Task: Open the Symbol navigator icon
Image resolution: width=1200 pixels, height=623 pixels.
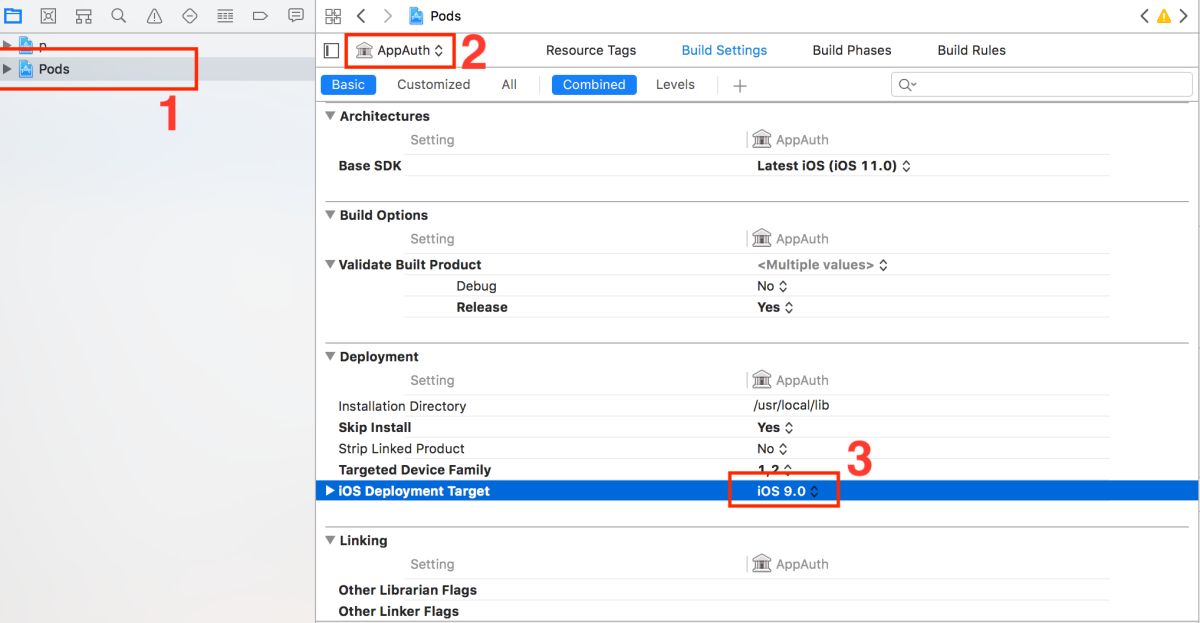Action: [x=84, y=16]
